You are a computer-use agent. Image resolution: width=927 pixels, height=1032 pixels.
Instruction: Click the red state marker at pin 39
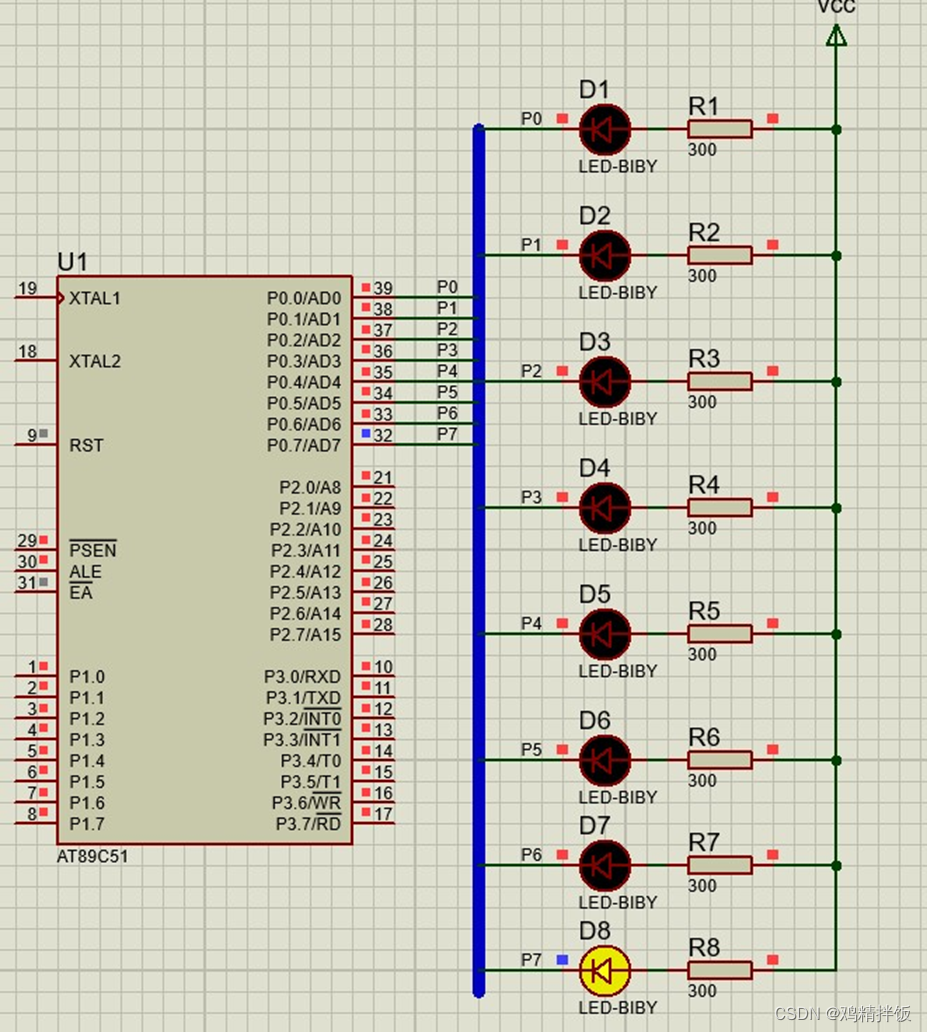(366, 287)
